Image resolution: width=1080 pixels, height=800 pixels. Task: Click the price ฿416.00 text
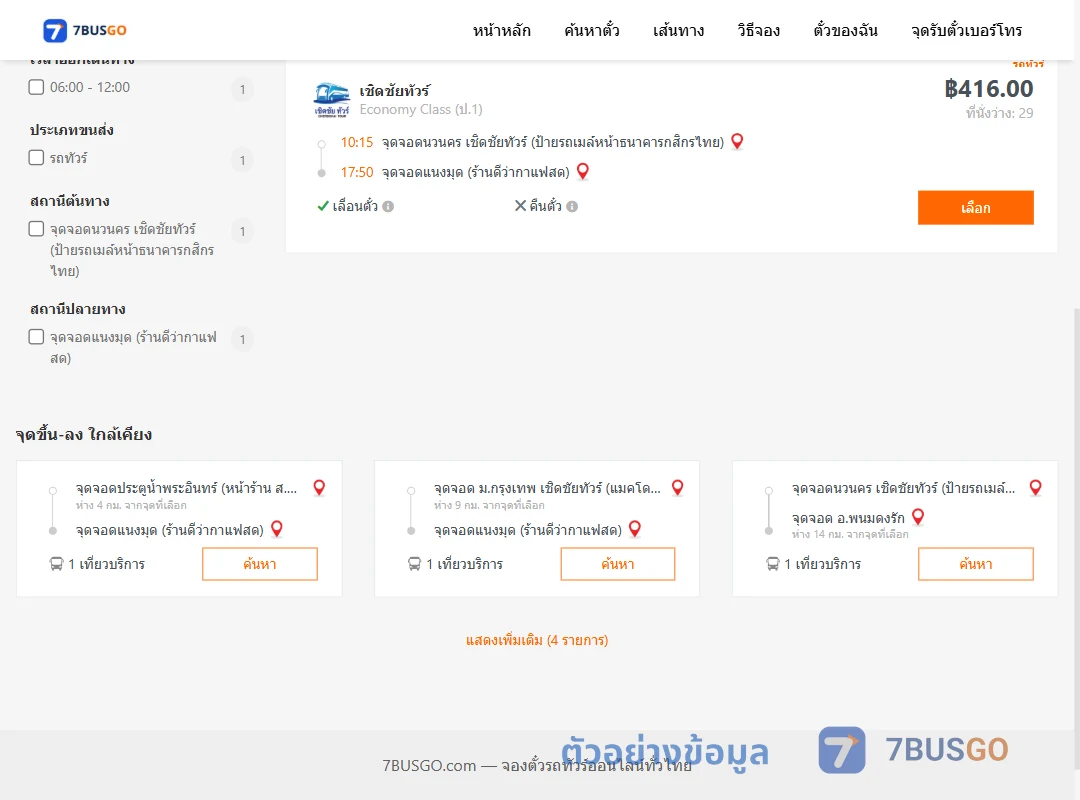(x=989, y=89)
